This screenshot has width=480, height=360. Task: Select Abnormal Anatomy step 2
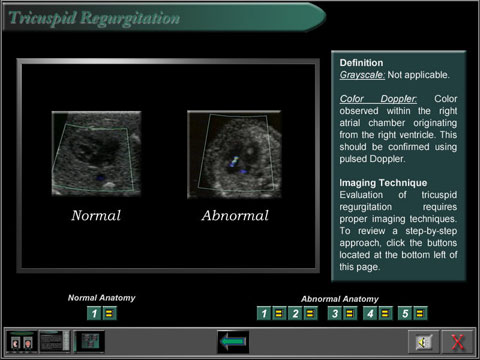click(x=295, y=313)
